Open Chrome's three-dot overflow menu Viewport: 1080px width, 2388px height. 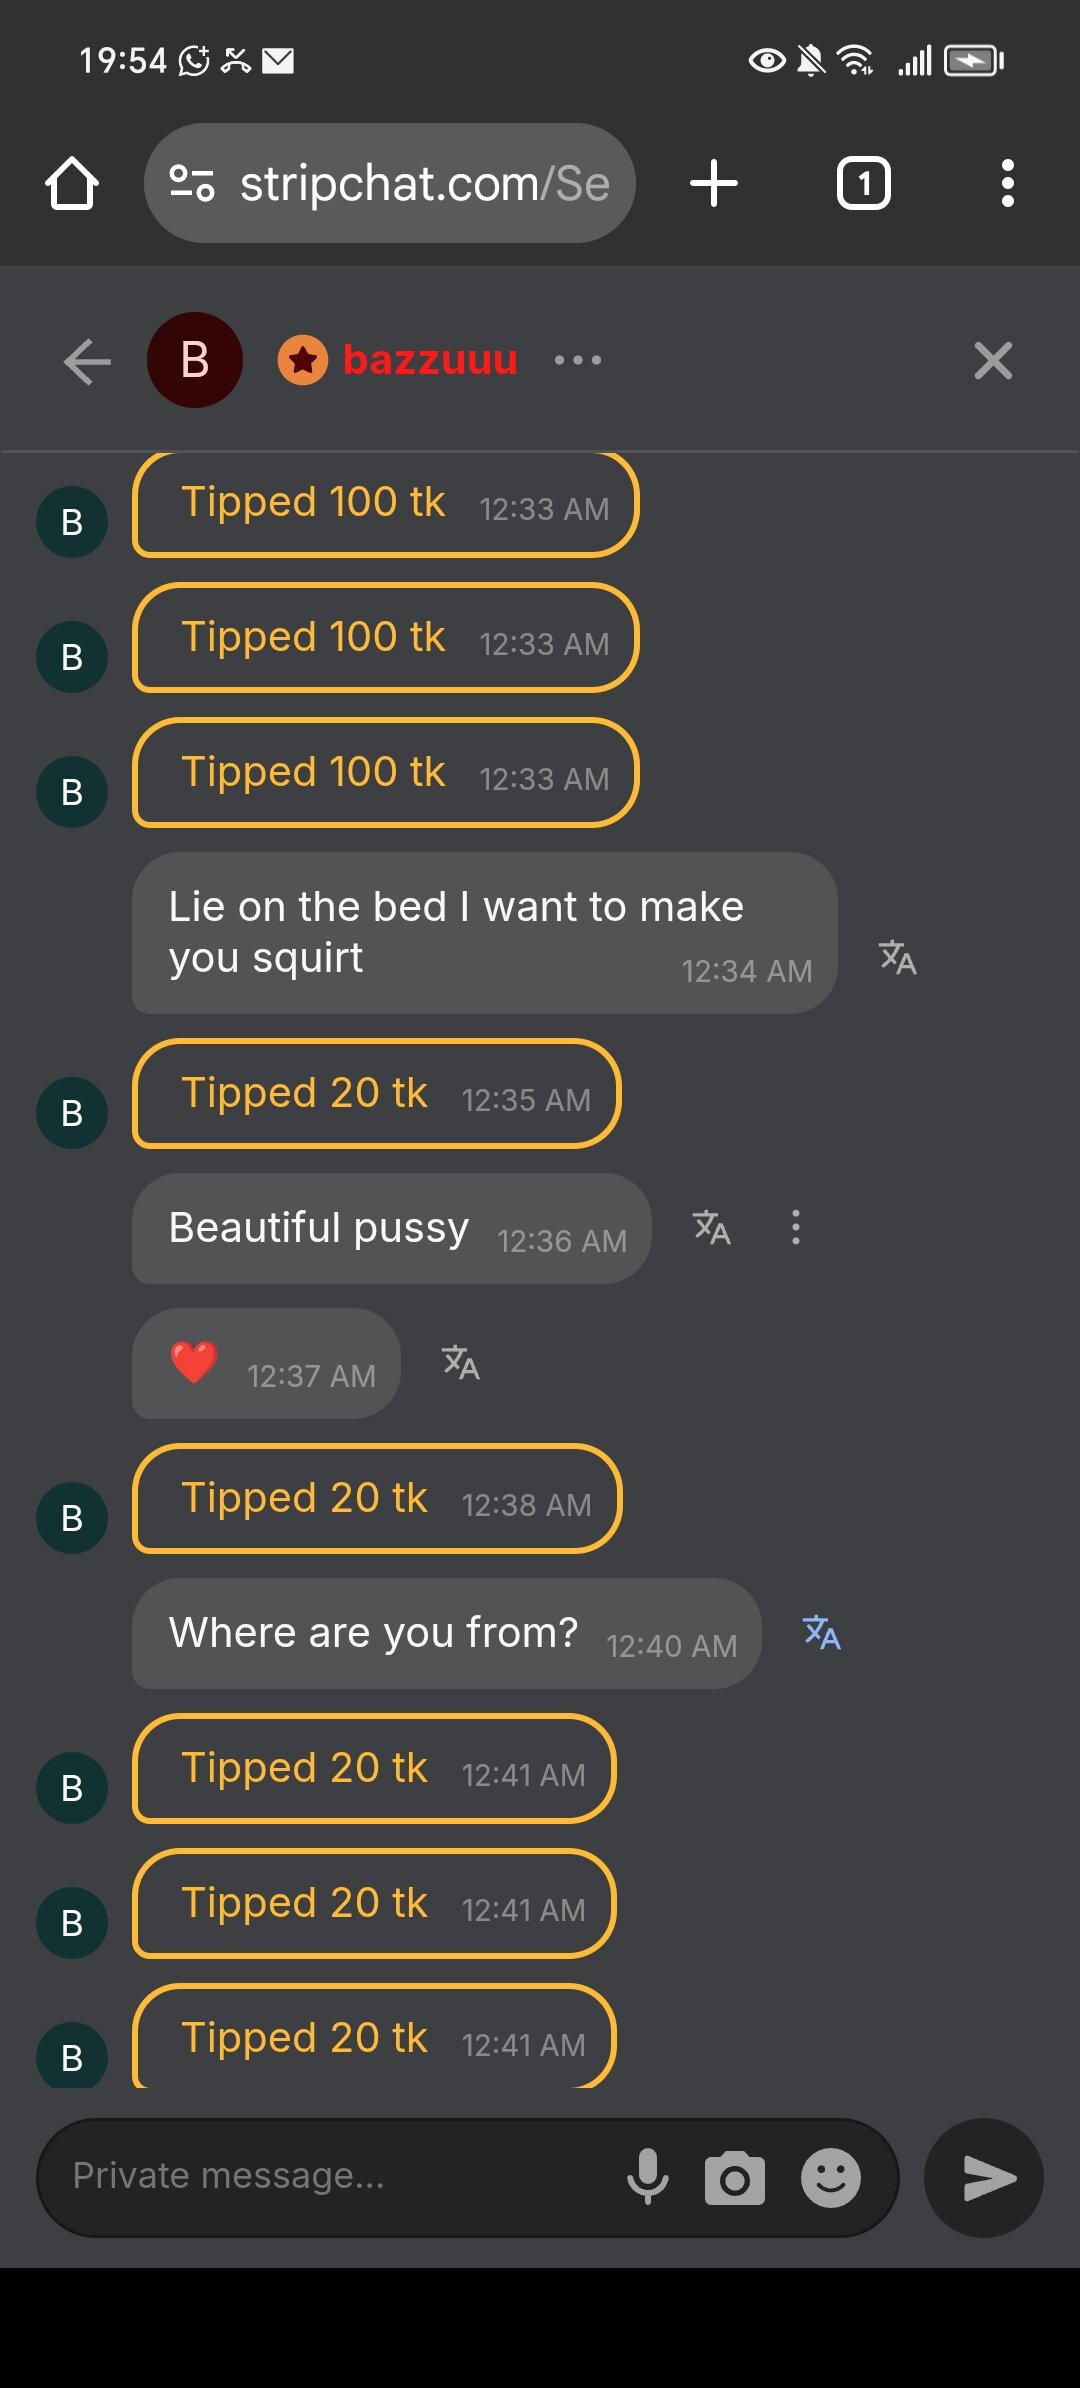point(1007,184)
